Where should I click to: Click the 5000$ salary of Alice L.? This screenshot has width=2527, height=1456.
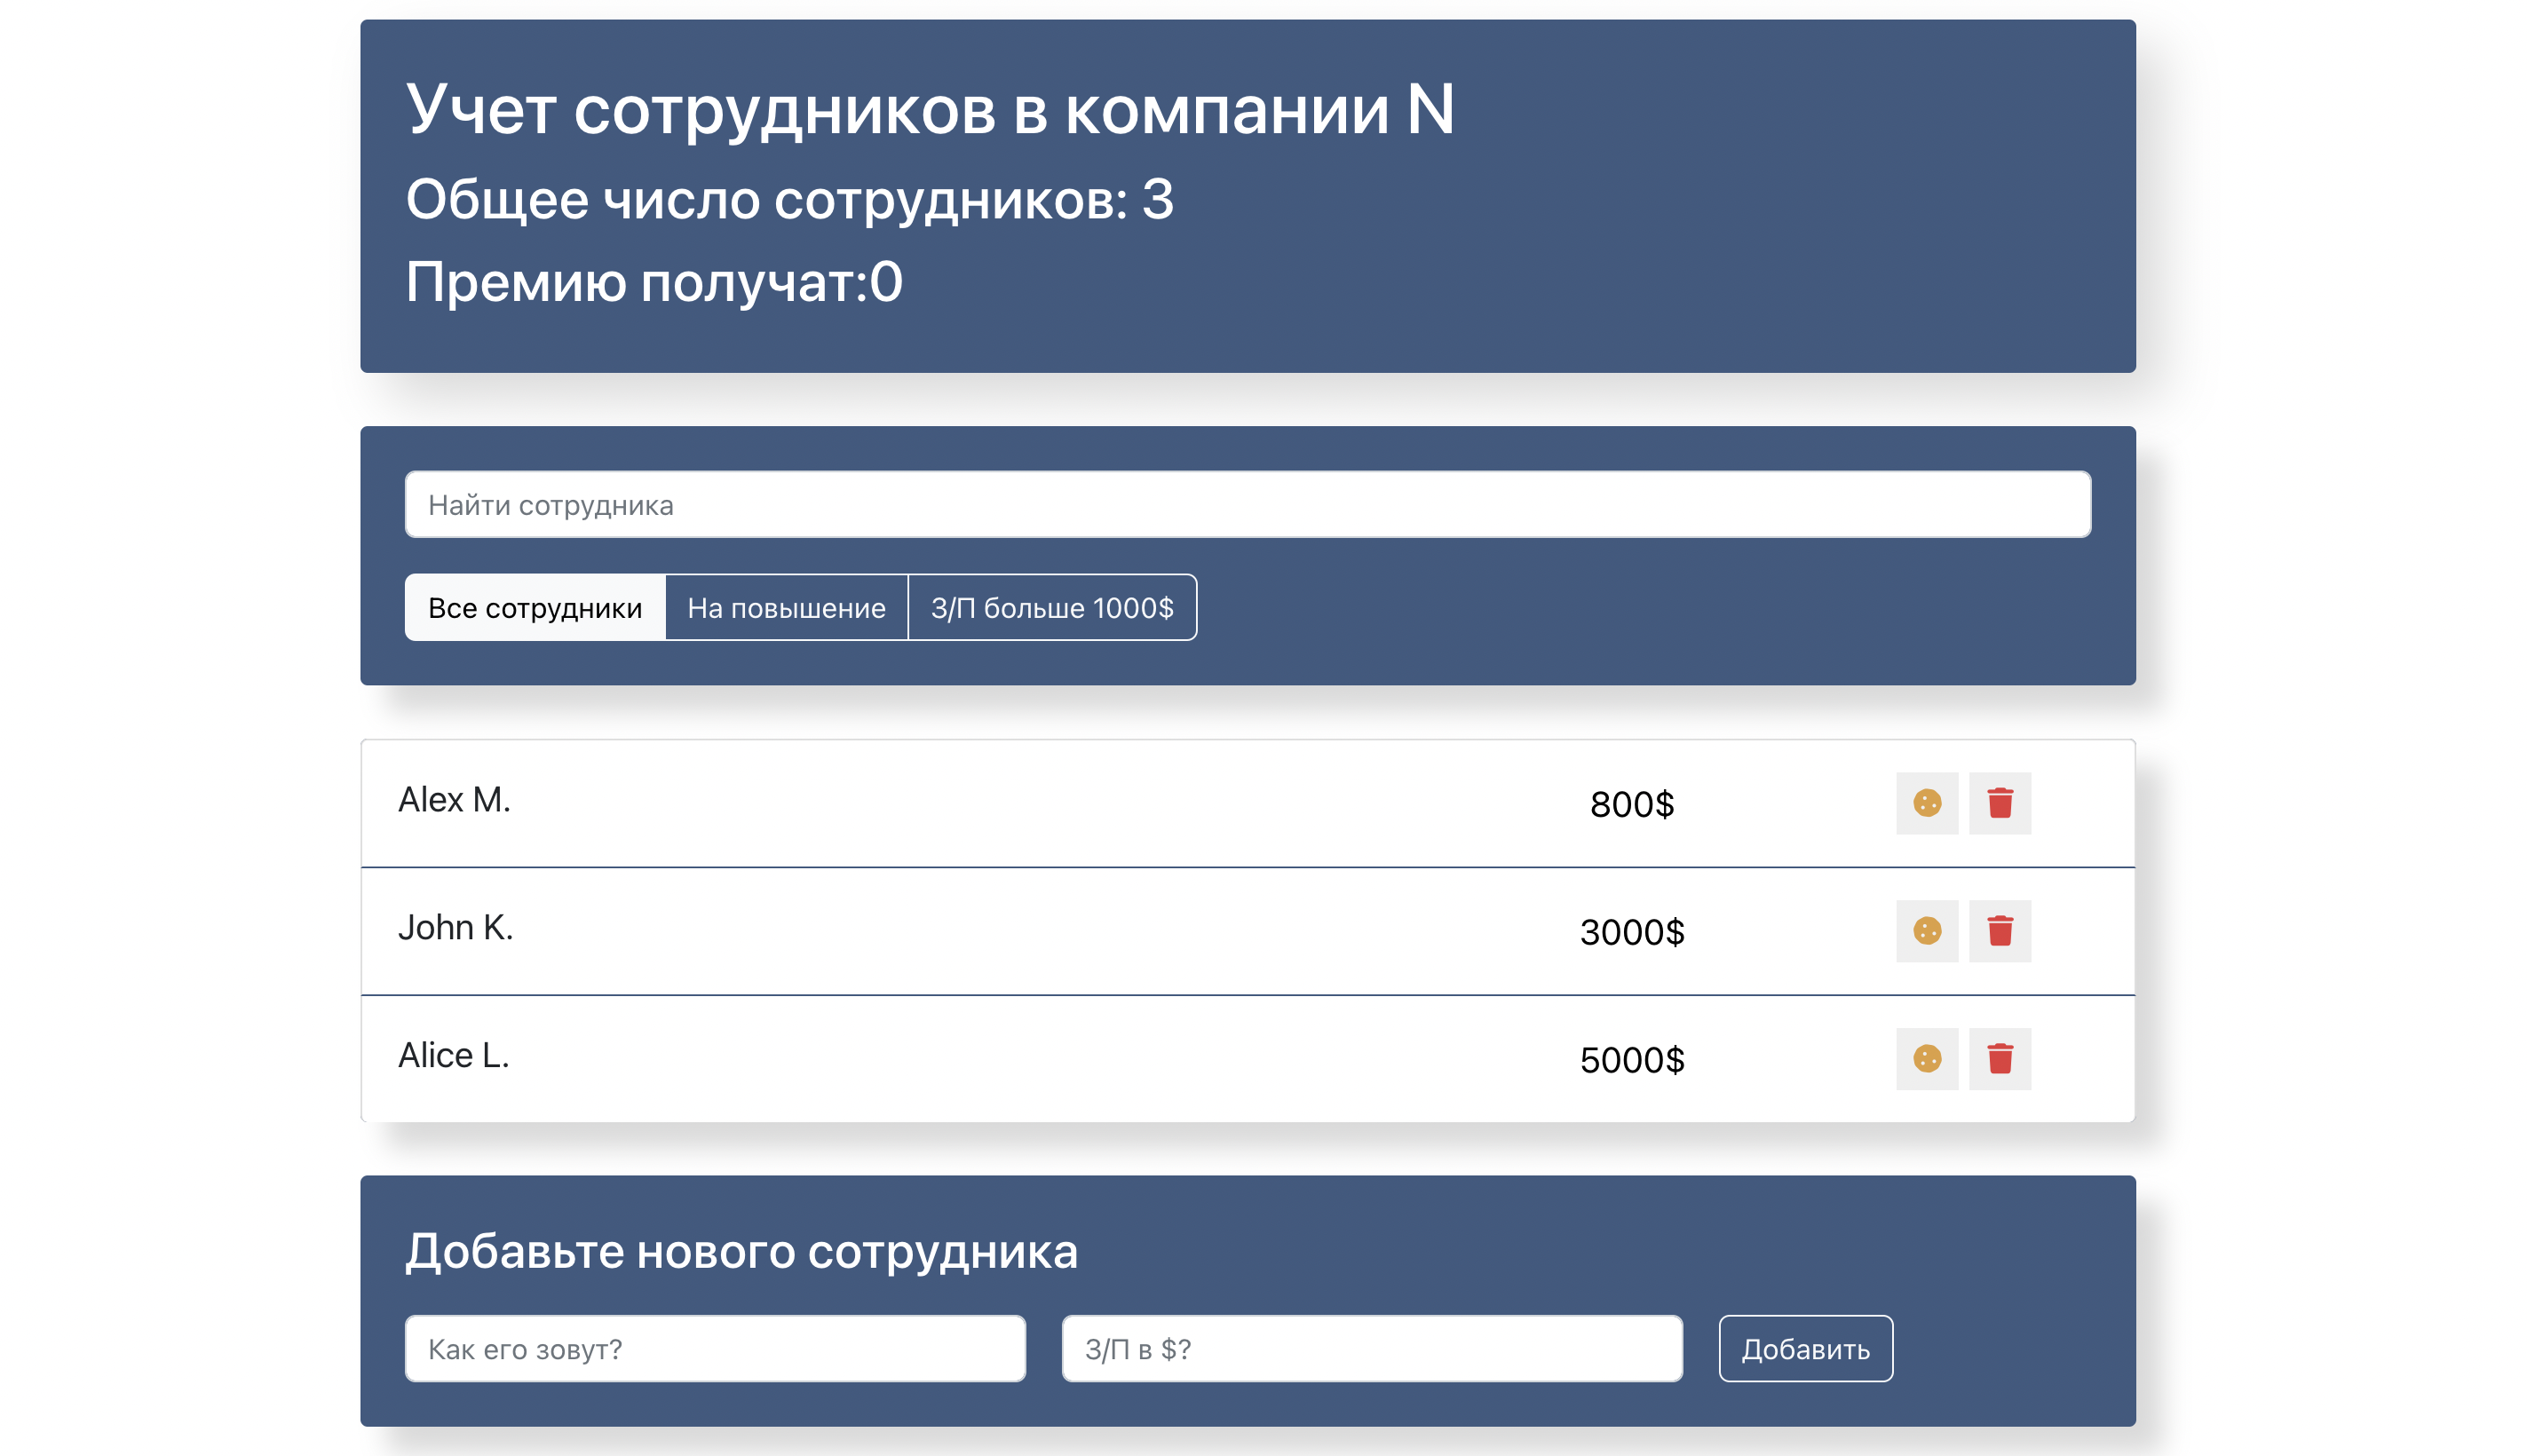(x=1631, y=1060)
